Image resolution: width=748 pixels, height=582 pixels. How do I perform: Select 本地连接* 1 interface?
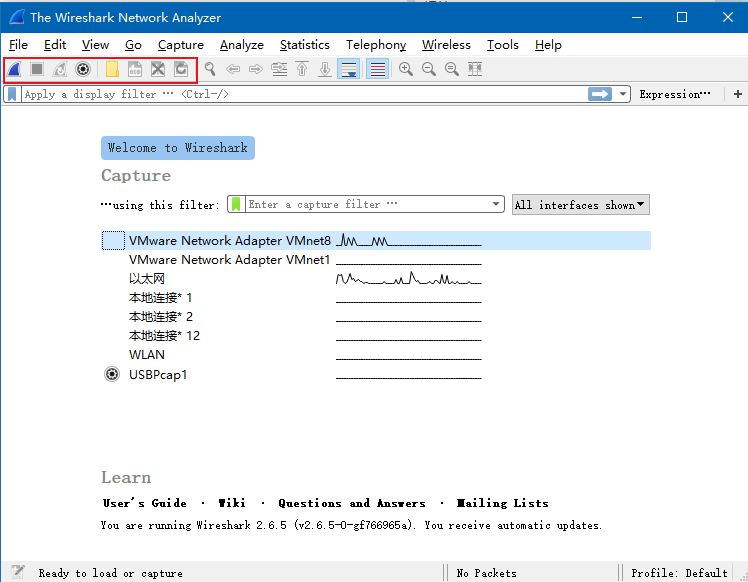376,298
